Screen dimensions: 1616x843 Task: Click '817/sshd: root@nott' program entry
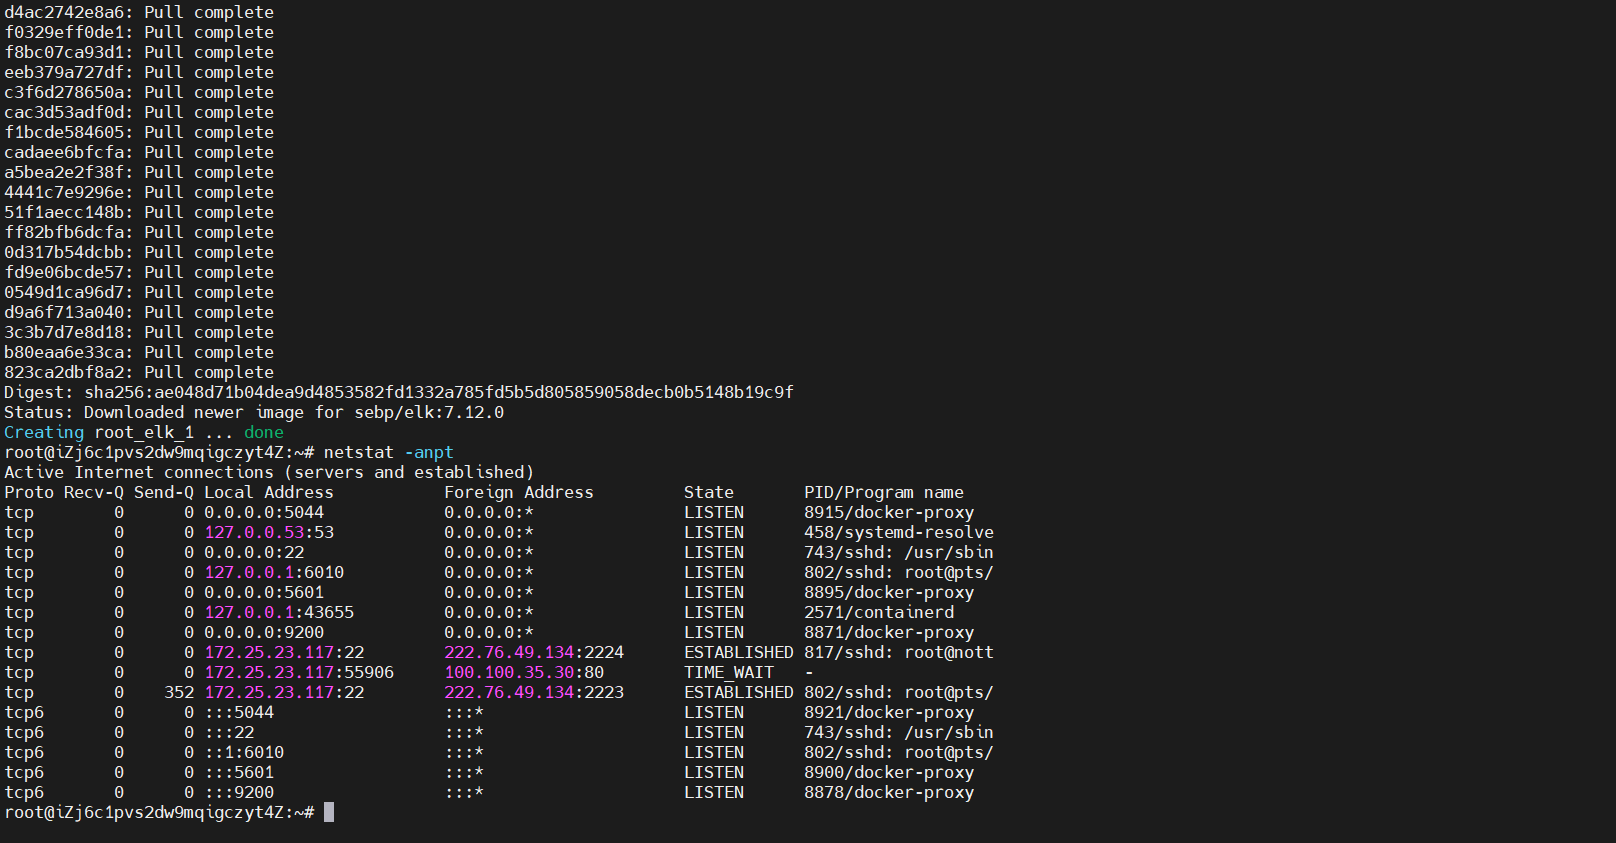click(899, 652)
